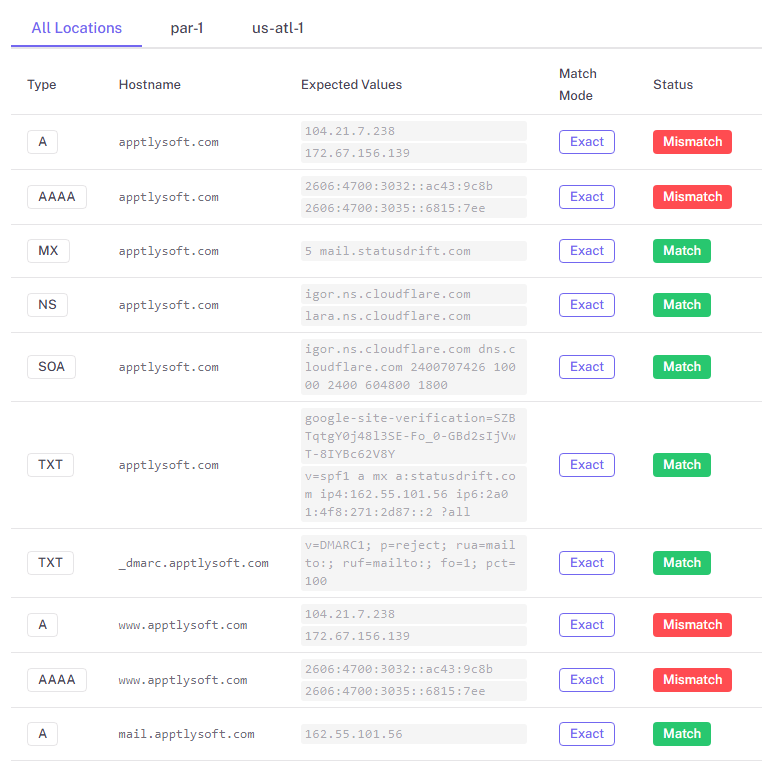Click Exact button for MX record row
Image resolution: width=762 pixels, height=767 pixels.
[586, 251]
